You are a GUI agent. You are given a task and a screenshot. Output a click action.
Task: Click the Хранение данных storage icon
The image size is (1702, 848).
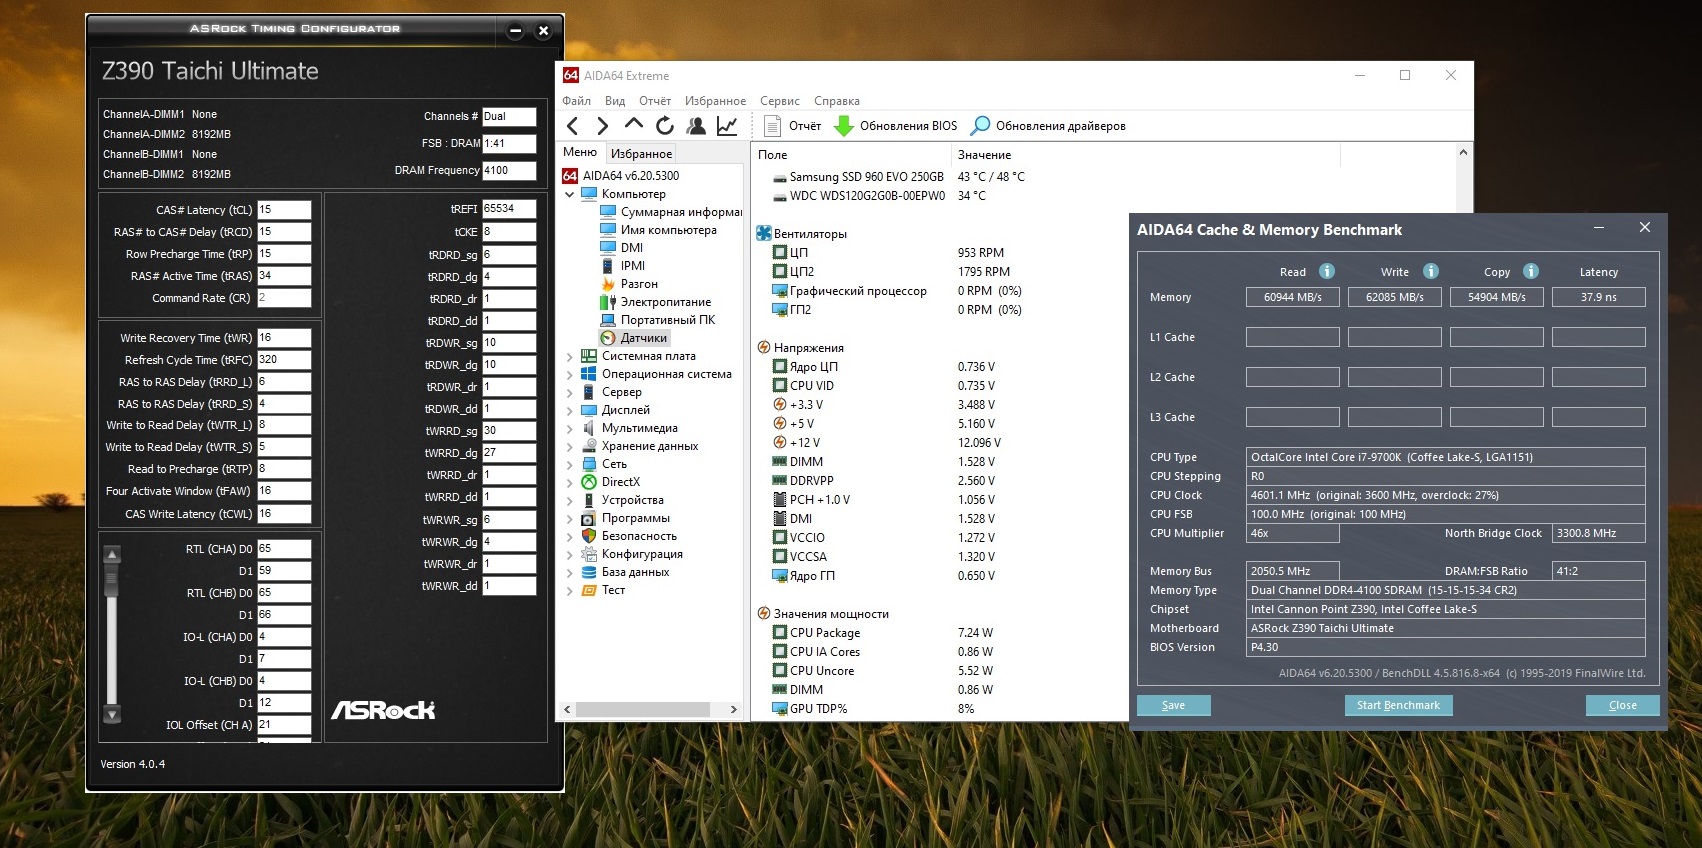[589, 446]
